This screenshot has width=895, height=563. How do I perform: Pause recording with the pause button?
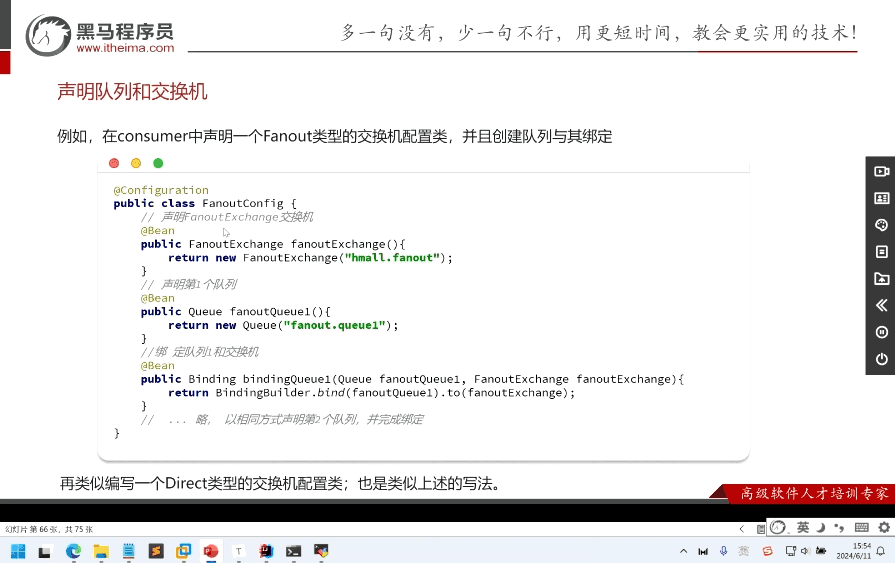(881, 332)
